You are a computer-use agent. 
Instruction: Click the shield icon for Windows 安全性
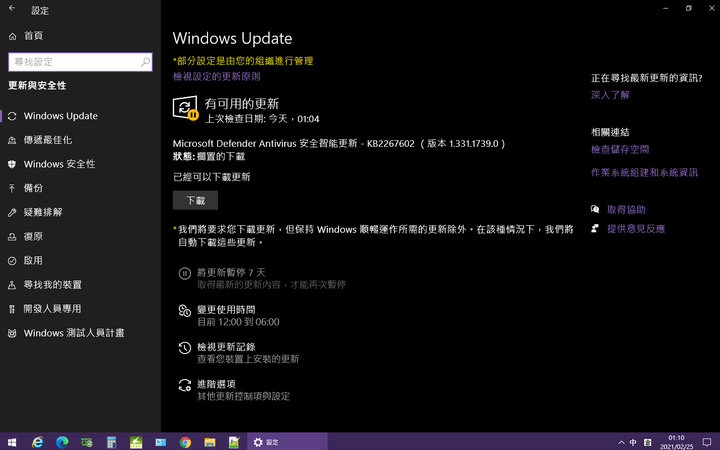pyautogui.click(x=12, y=164)
